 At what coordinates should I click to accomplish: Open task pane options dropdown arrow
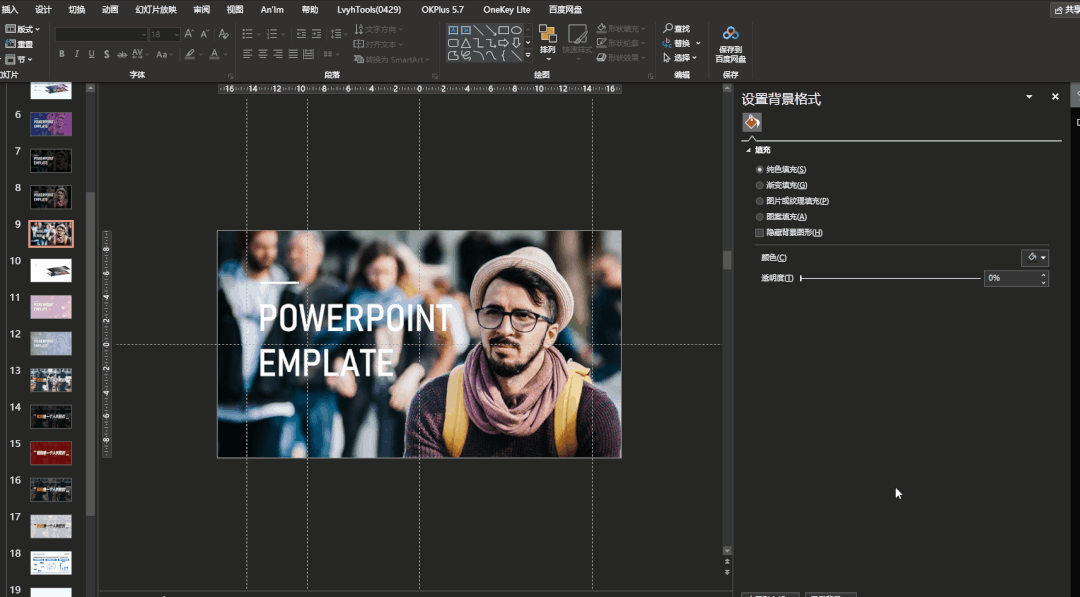(x=1029, y=97)
